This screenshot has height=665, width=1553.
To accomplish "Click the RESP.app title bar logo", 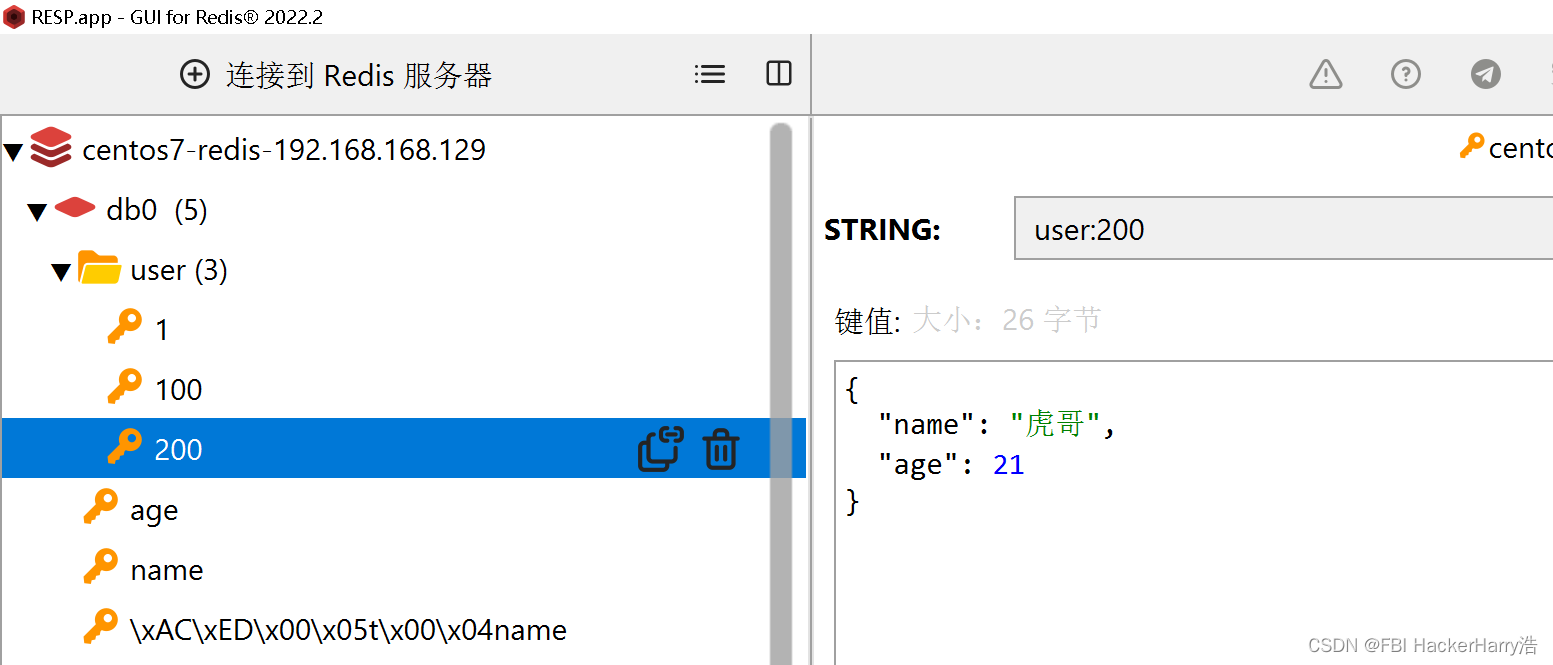I will click(x=14, y=17).
